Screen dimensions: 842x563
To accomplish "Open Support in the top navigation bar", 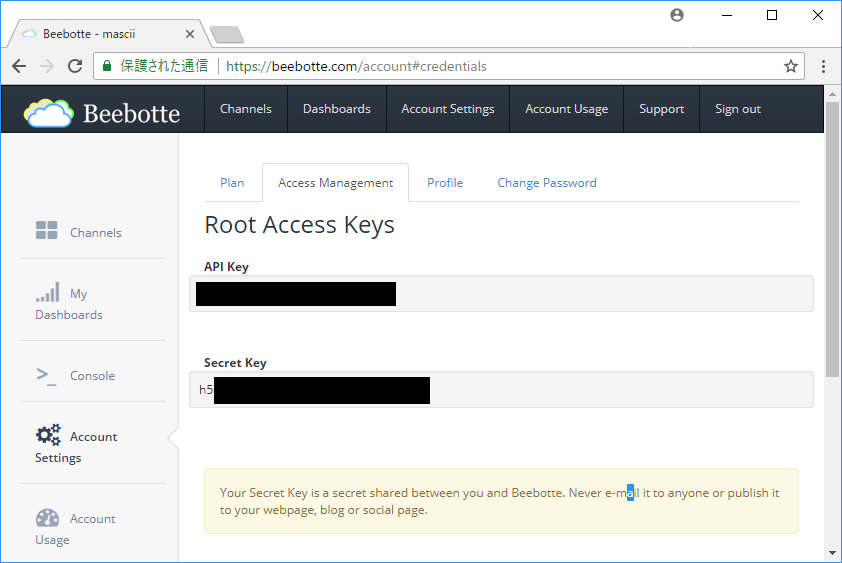I will [x=662, y=109].
